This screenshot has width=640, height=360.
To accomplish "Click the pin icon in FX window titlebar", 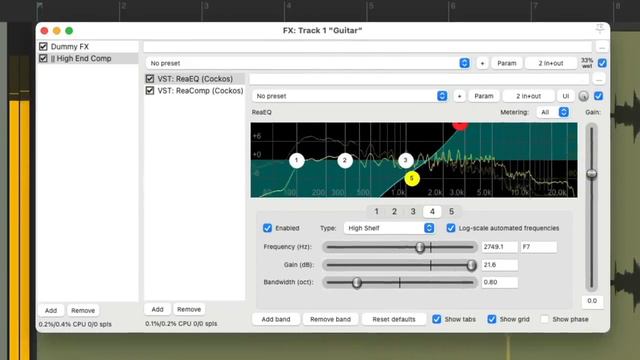I will 600,29.
